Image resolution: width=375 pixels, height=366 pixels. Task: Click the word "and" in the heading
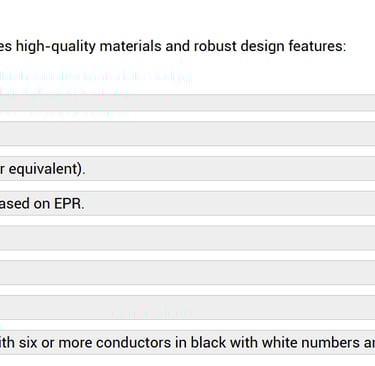[178, 46]
